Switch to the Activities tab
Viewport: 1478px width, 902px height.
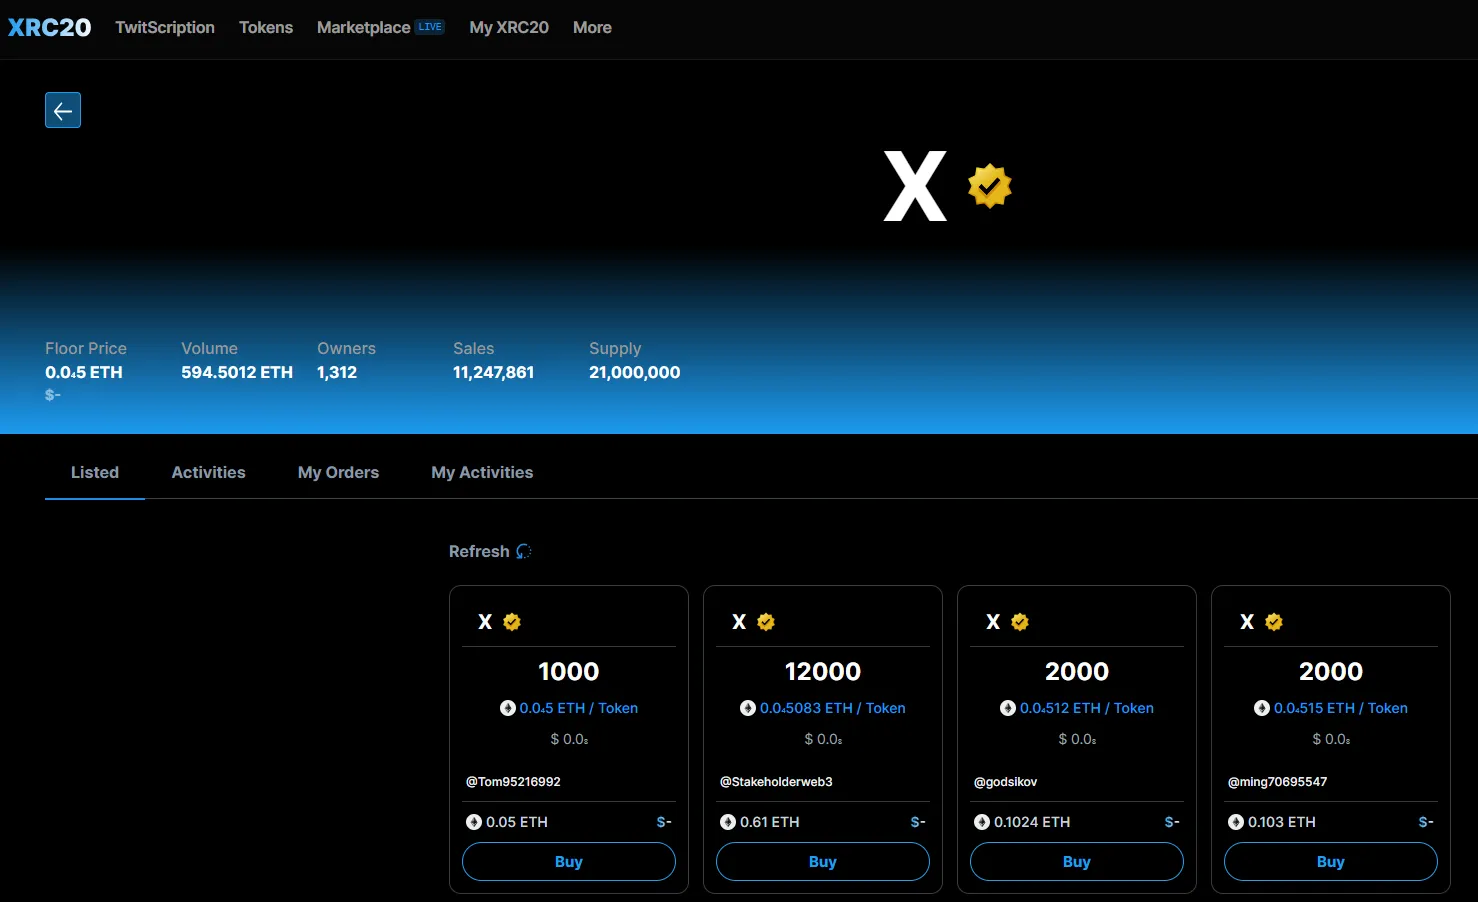coord(208,472)
